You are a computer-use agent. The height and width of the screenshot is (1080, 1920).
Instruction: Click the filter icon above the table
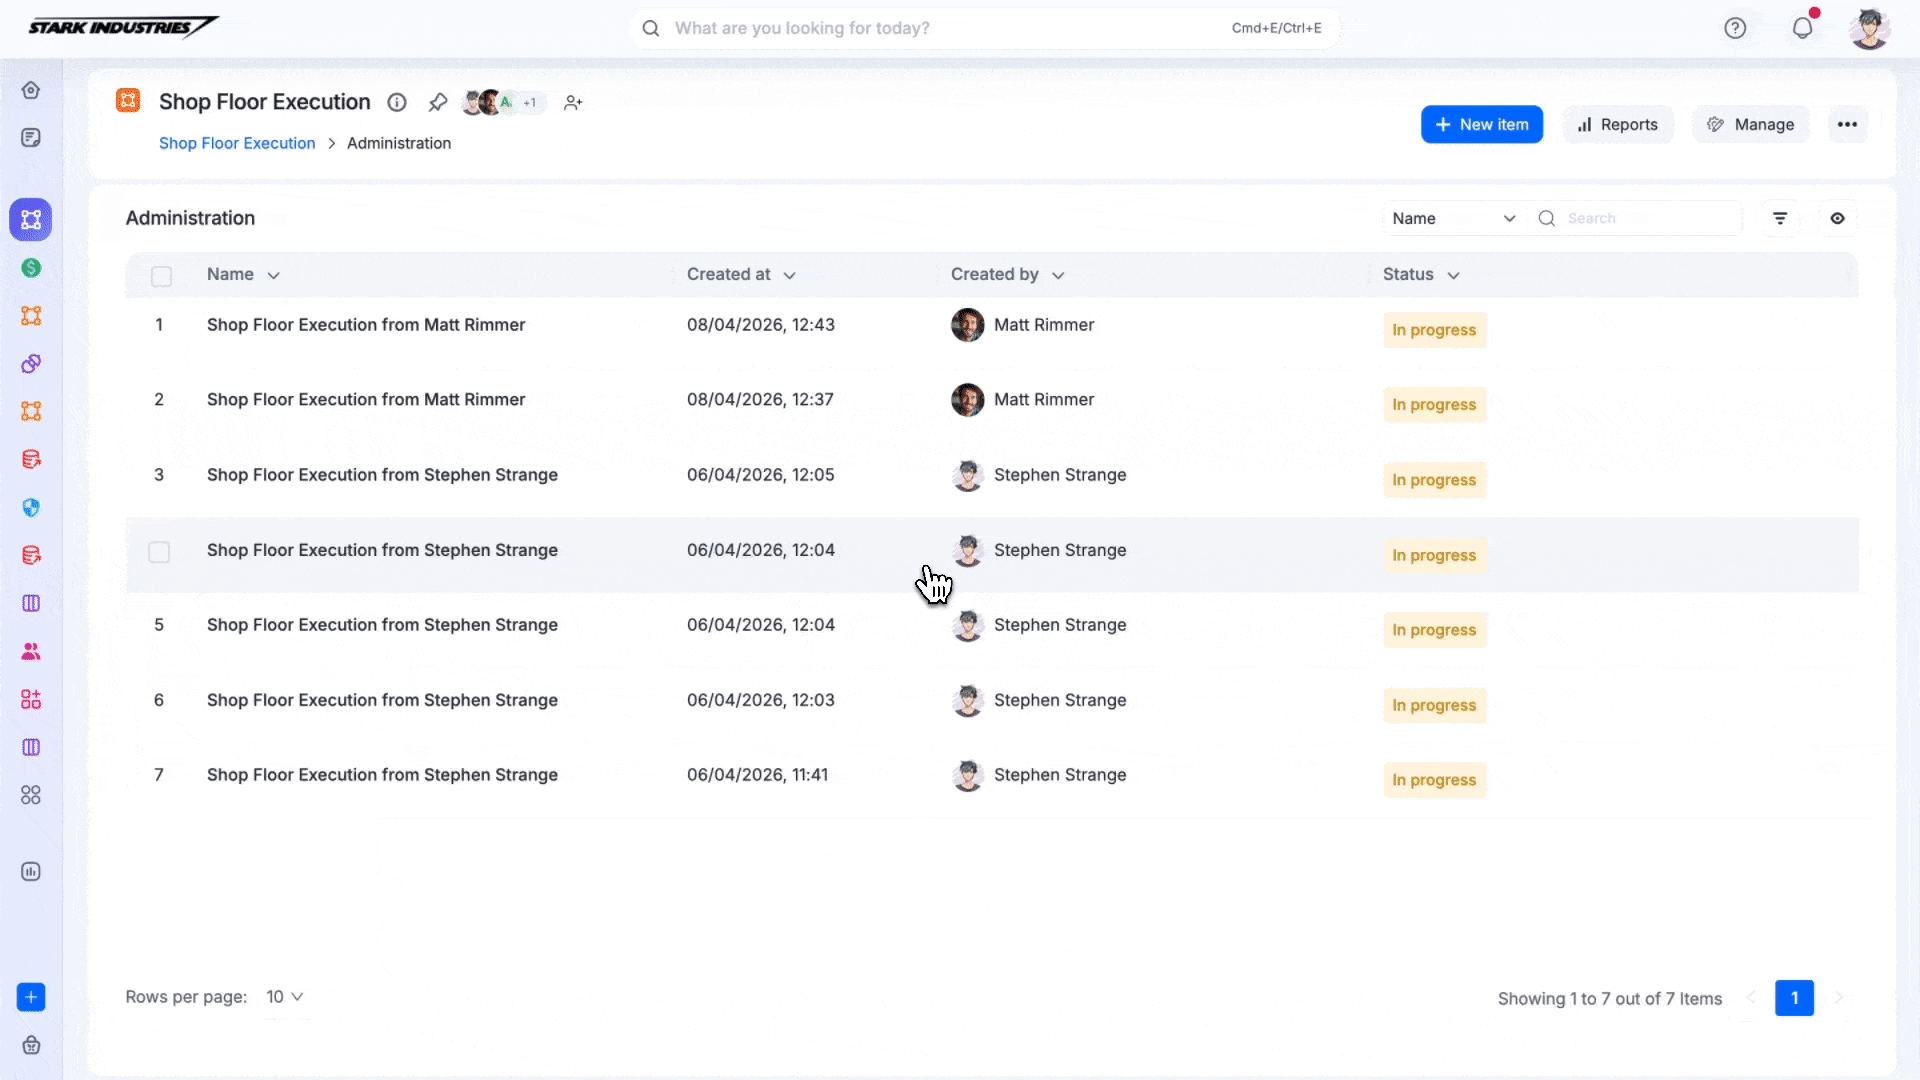1780,218
